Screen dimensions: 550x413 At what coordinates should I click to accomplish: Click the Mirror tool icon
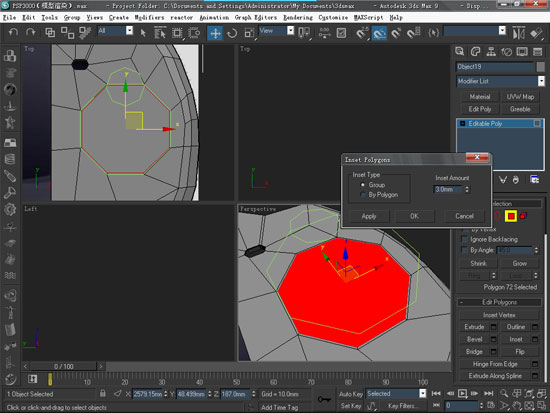point(518,33)
